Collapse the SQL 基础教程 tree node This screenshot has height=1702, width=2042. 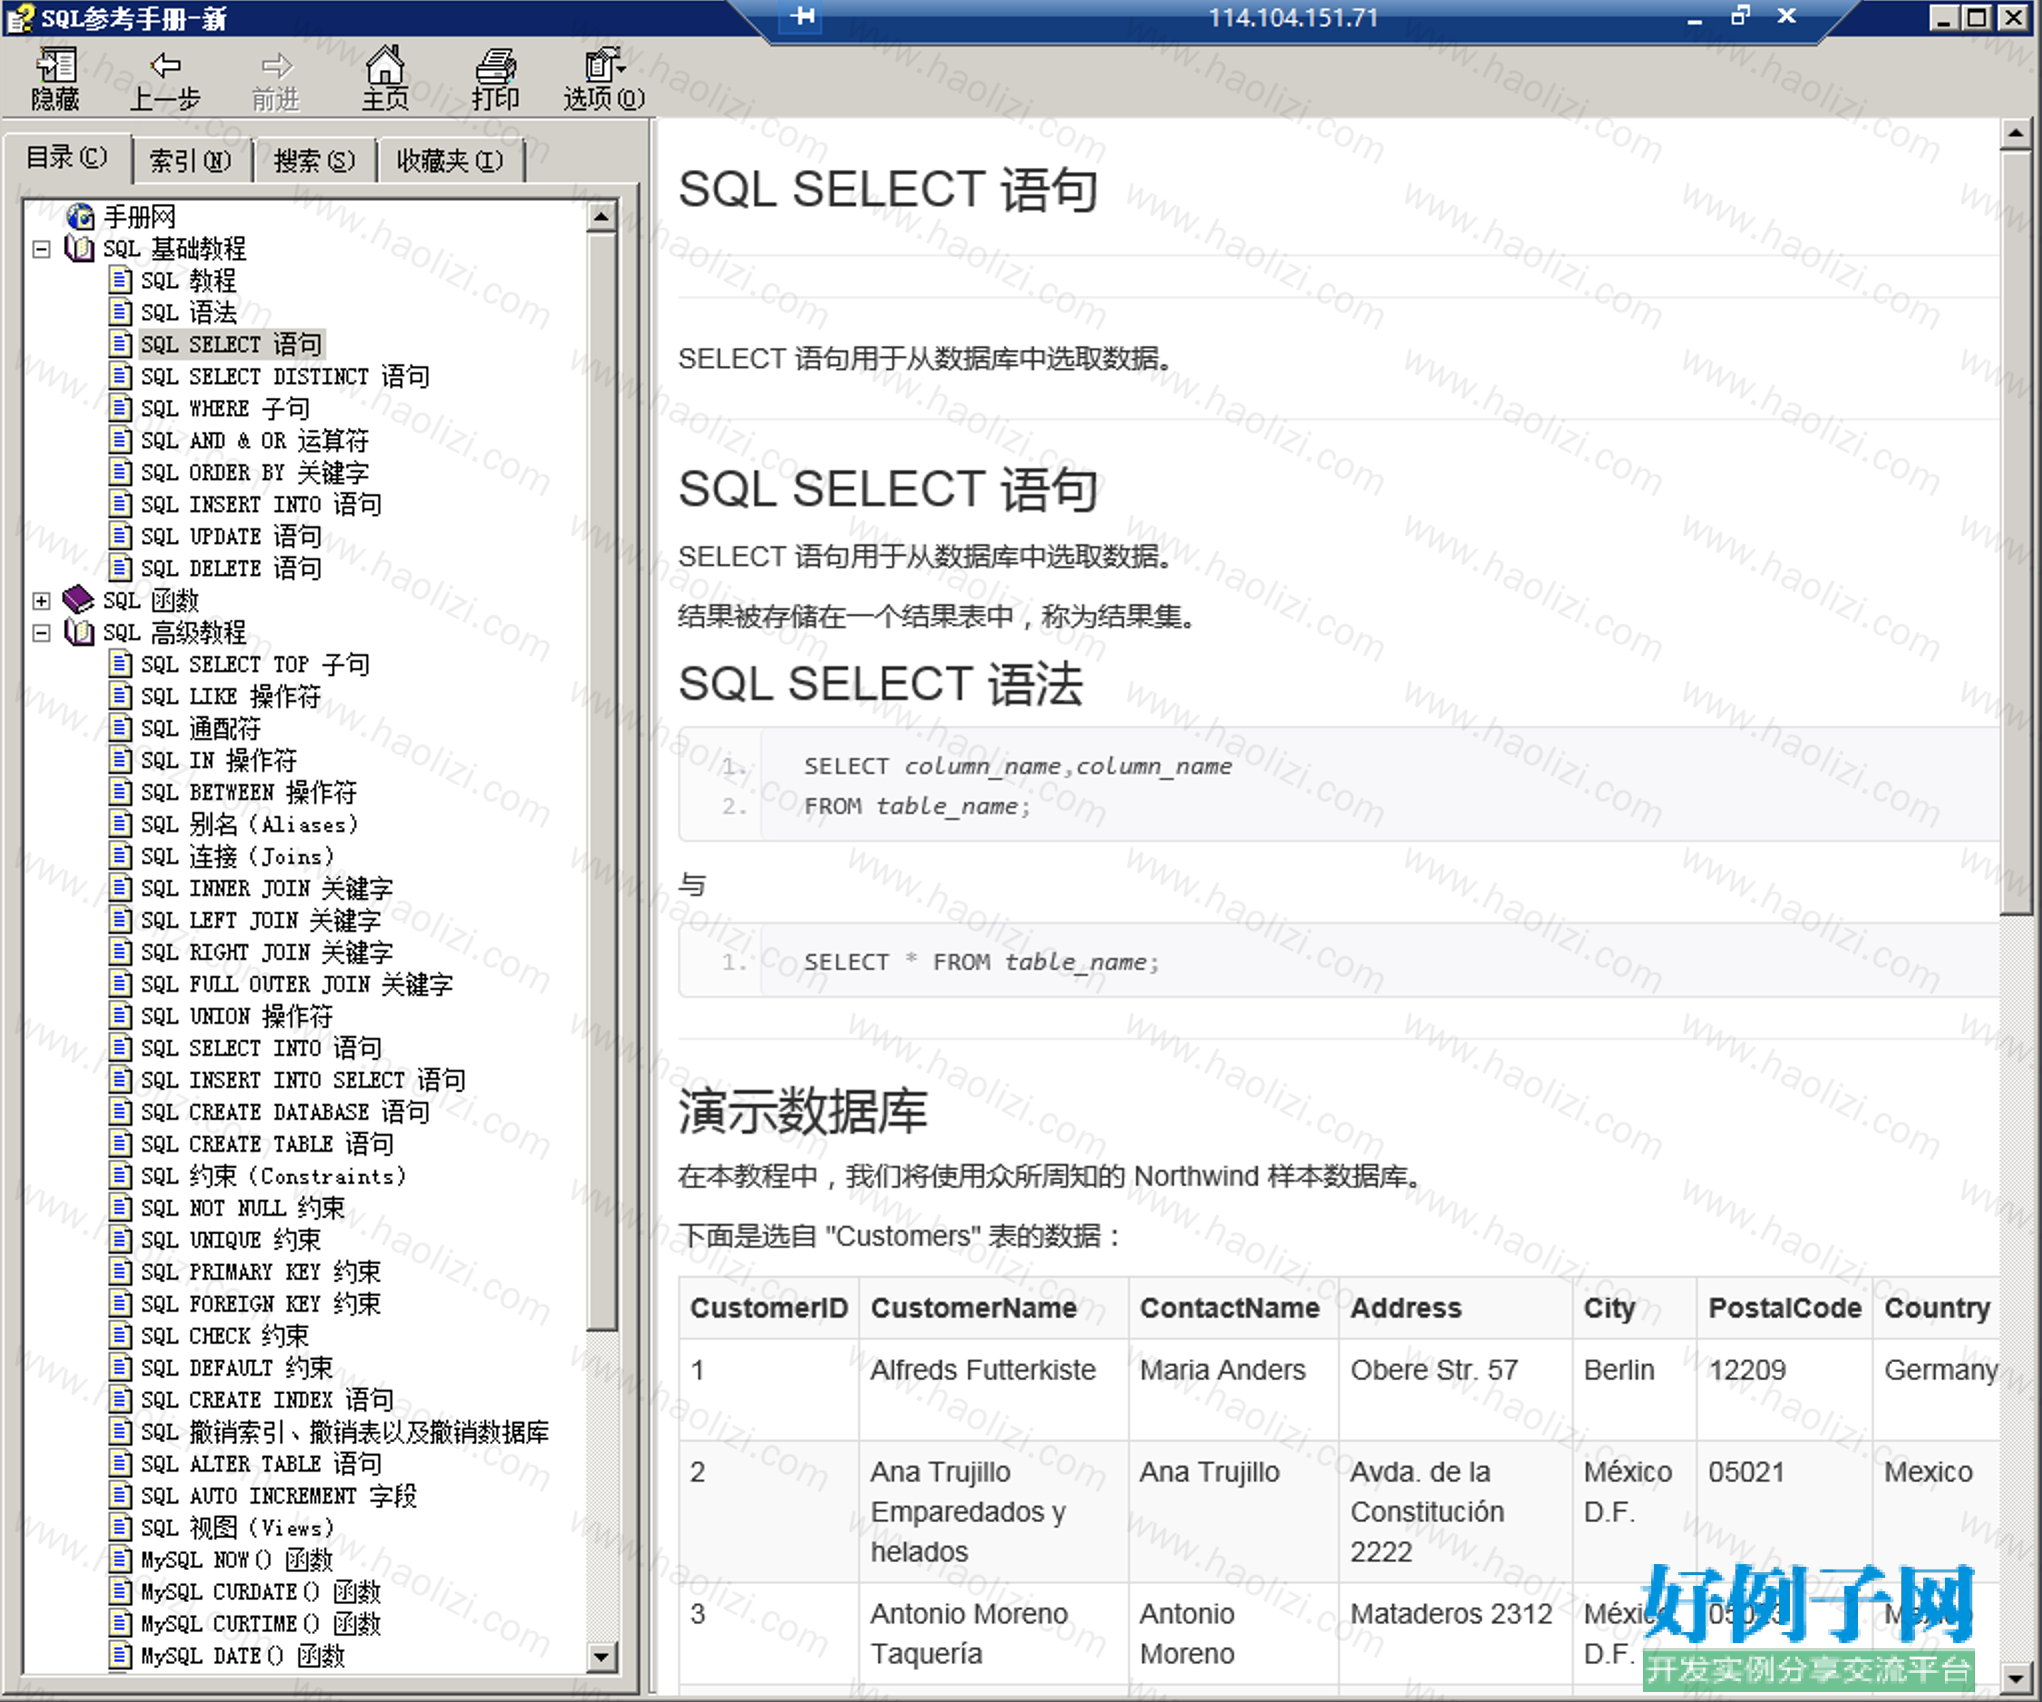41,249
